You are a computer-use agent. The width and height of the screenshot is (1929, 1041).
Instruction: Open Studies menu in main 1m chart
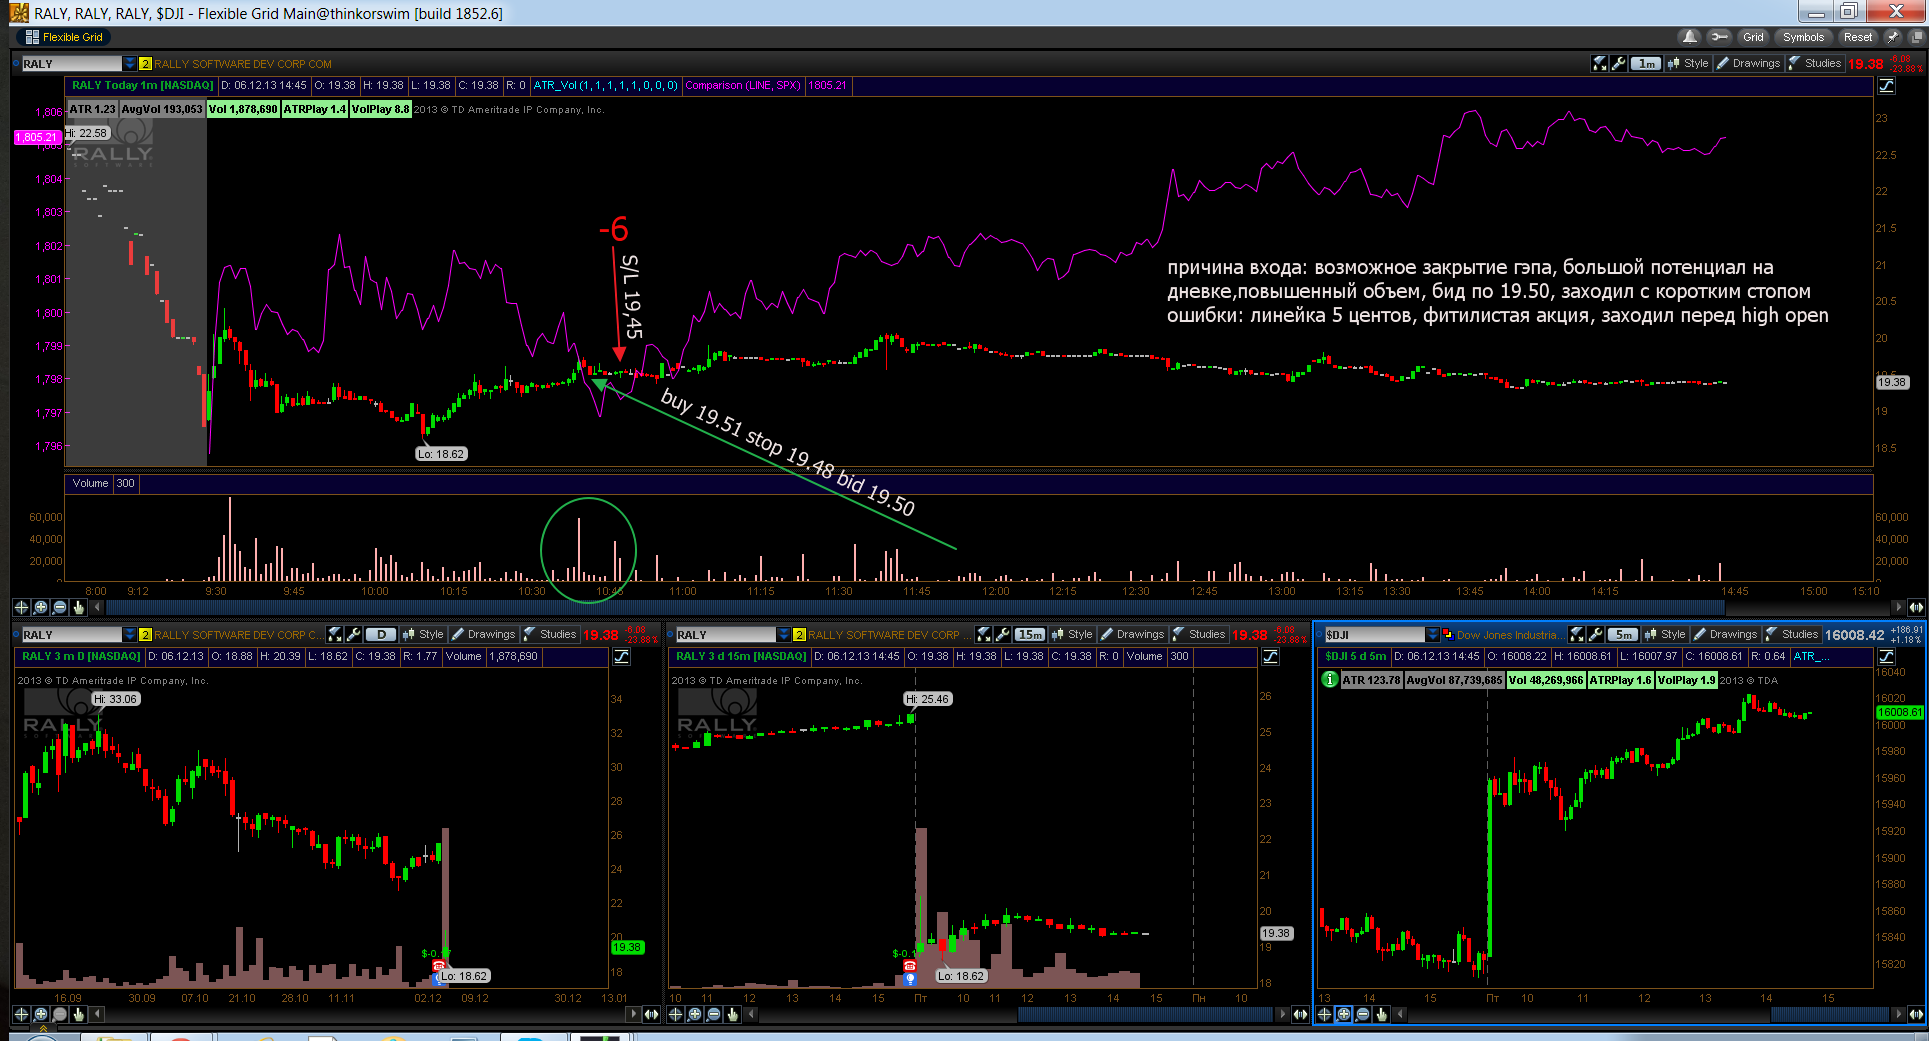click(x=1816, y=63)
